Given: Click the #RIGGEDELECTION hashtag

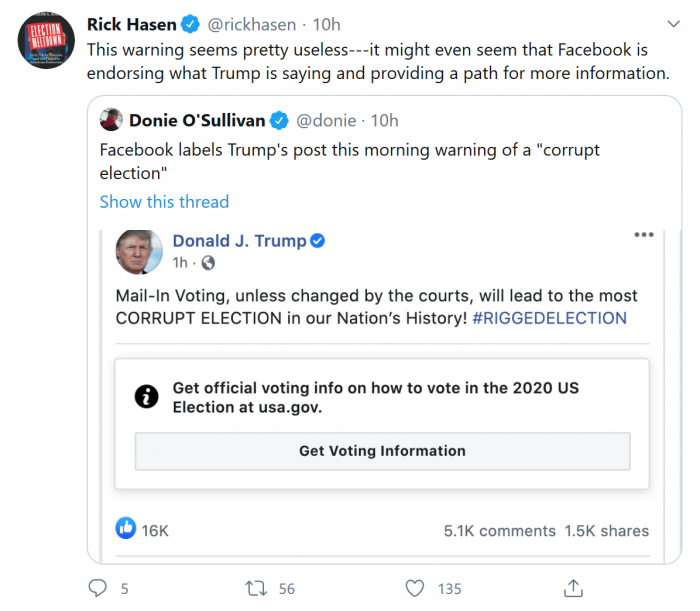Looking at the screenshot, I should [549, 318].
